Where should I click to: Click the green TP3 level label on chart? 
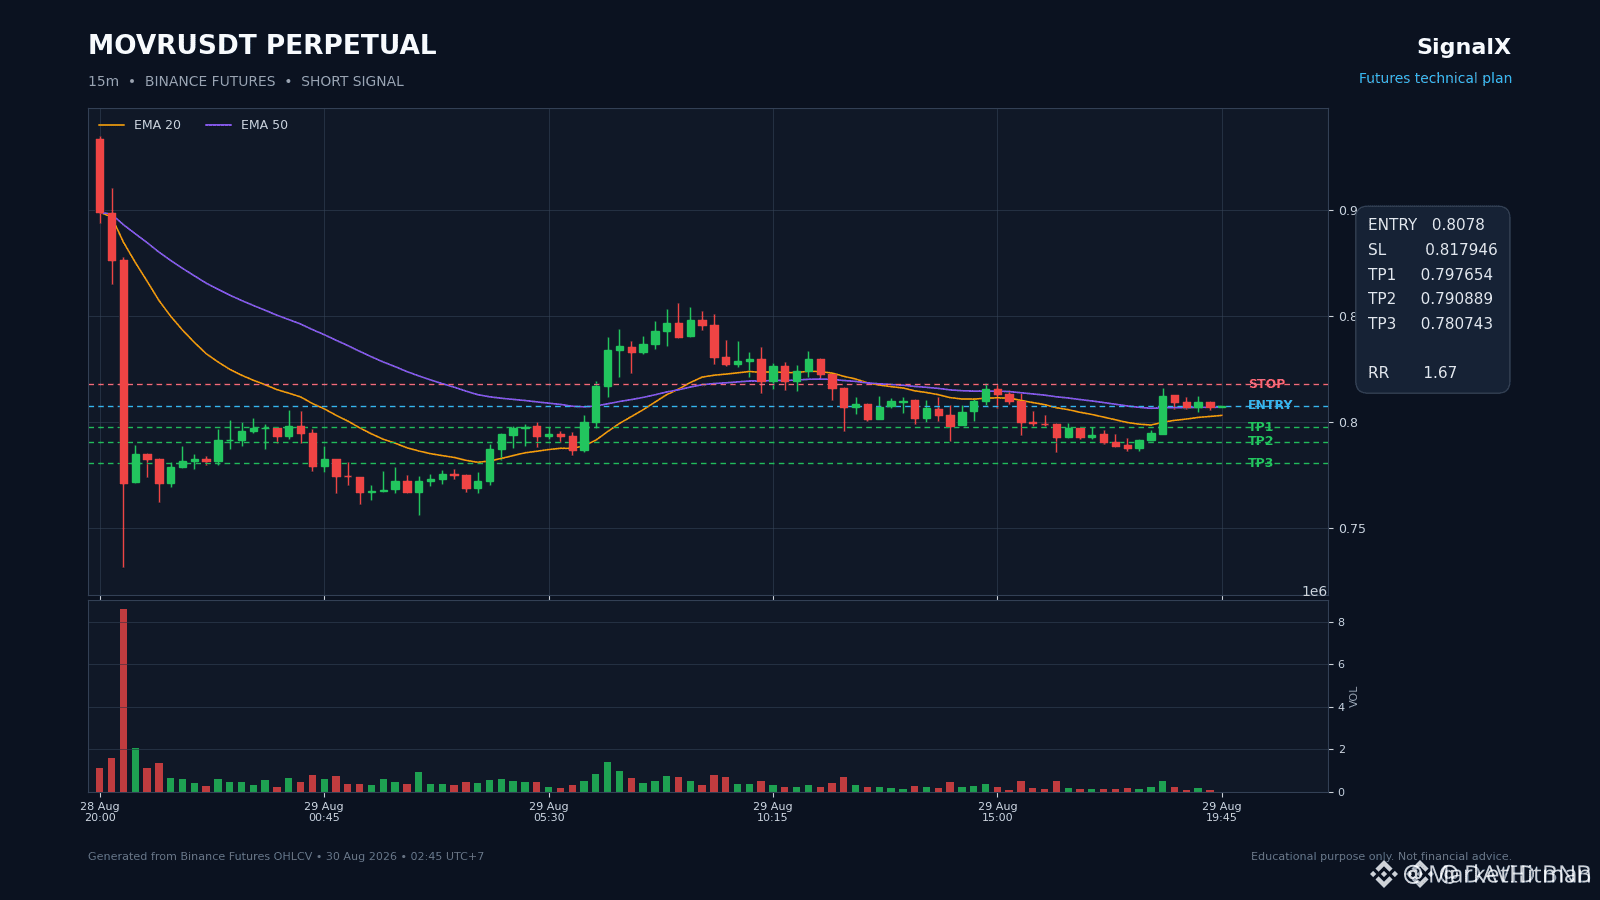click(x=1260, y=463)
